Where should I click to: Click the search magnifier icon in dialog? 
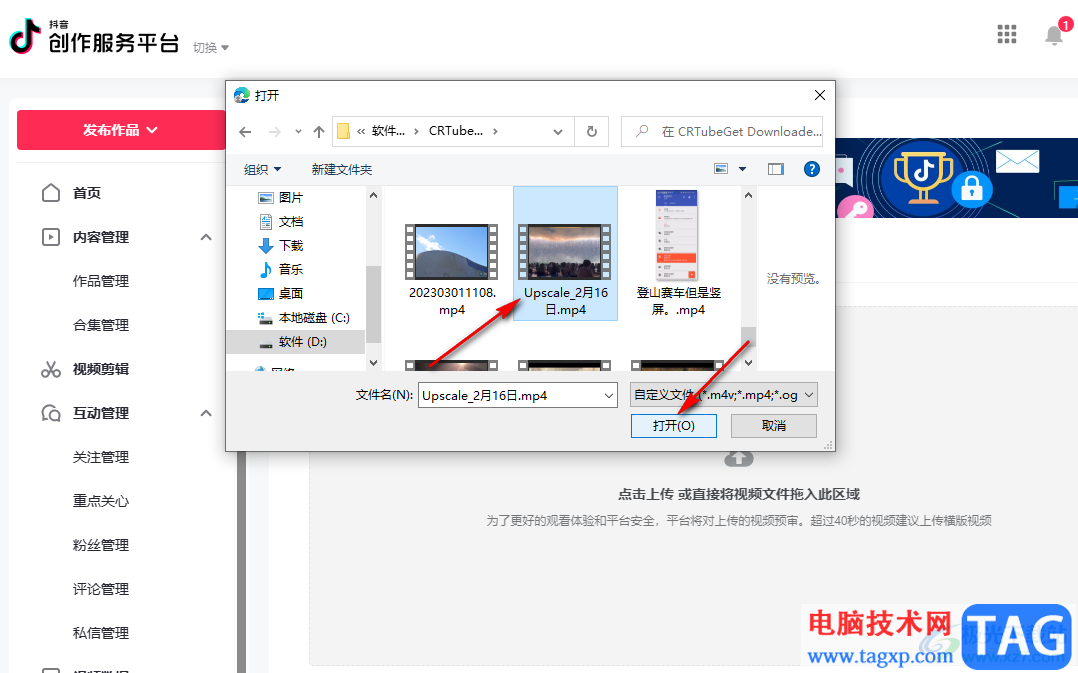pos(642,131)
